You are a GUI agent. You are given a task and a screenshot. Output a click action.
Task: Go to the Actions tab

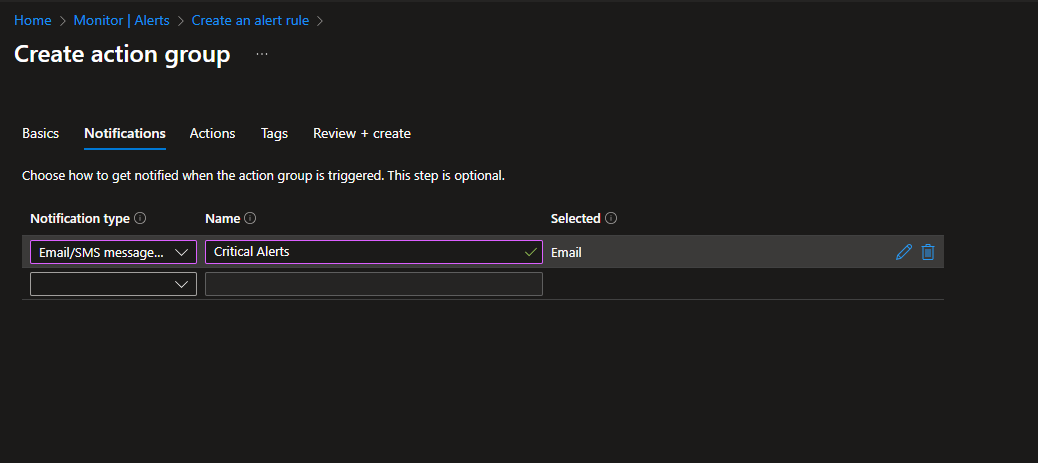tap(212, 133)
